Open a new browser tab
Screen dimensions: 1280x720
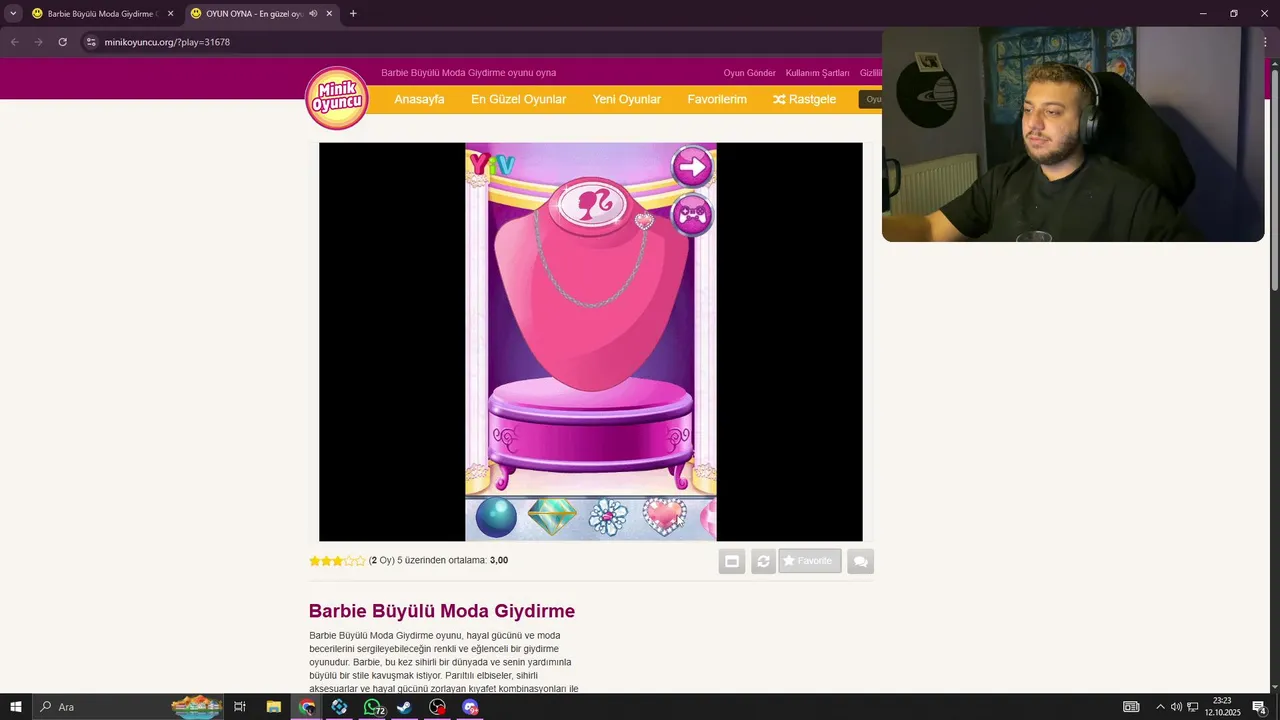click(x=353, y=14)
